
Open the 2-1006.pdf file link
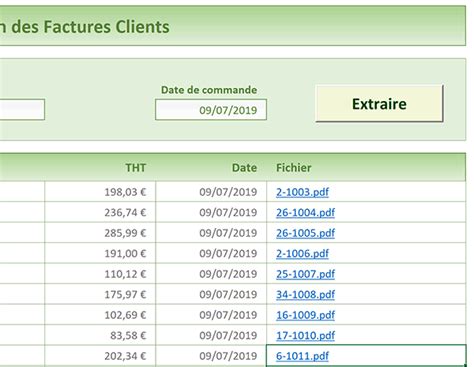pos(302,254)
